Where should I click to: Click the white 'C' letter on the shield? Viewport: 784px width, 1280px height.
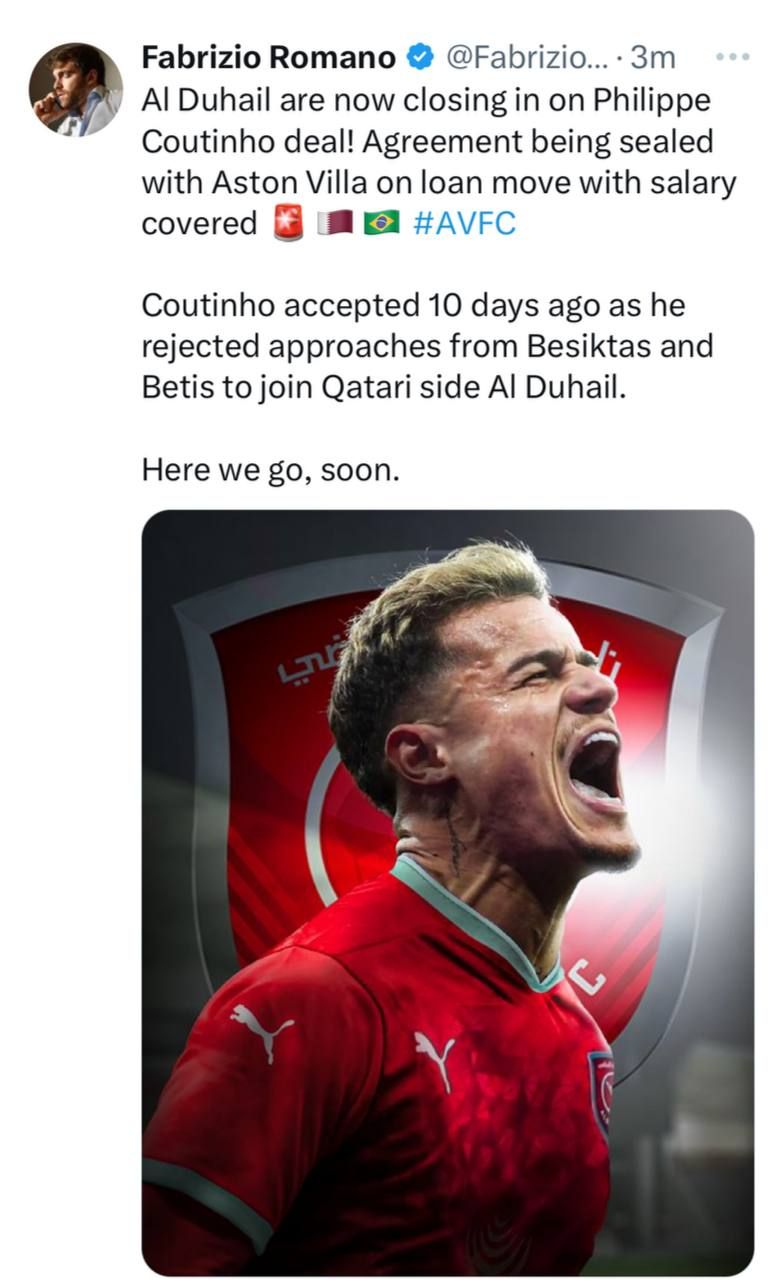[587, 975]
